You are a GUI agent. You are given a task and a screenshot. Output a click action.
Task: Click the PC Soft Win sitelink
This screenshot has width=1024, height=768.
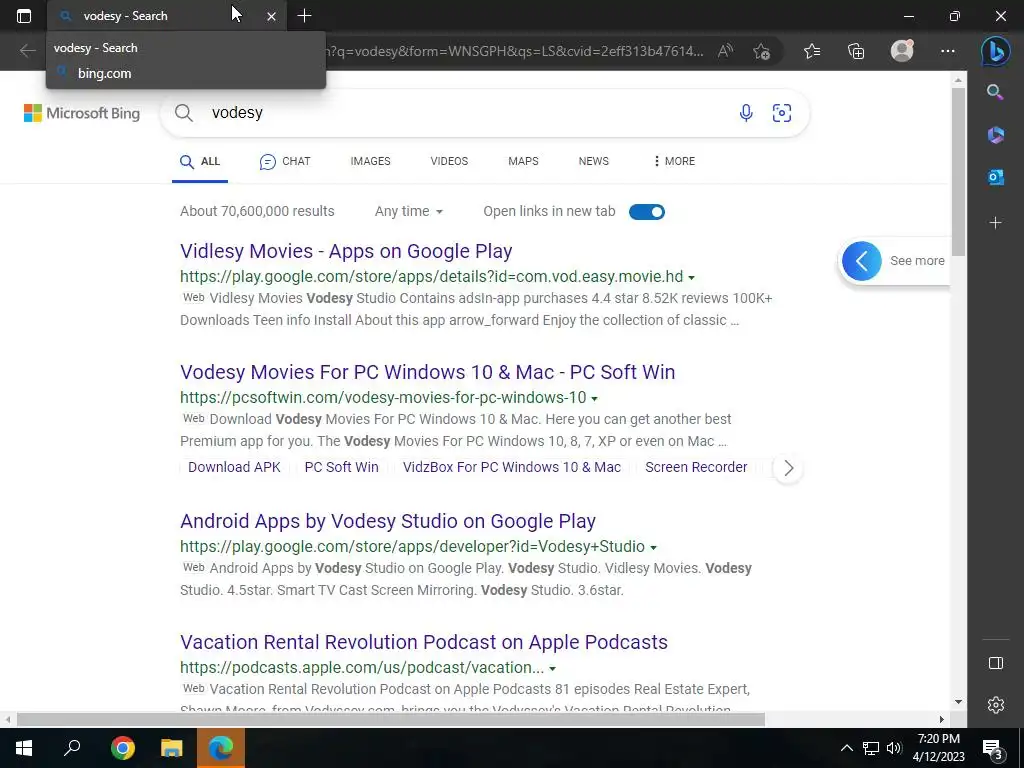click(342, 467)
